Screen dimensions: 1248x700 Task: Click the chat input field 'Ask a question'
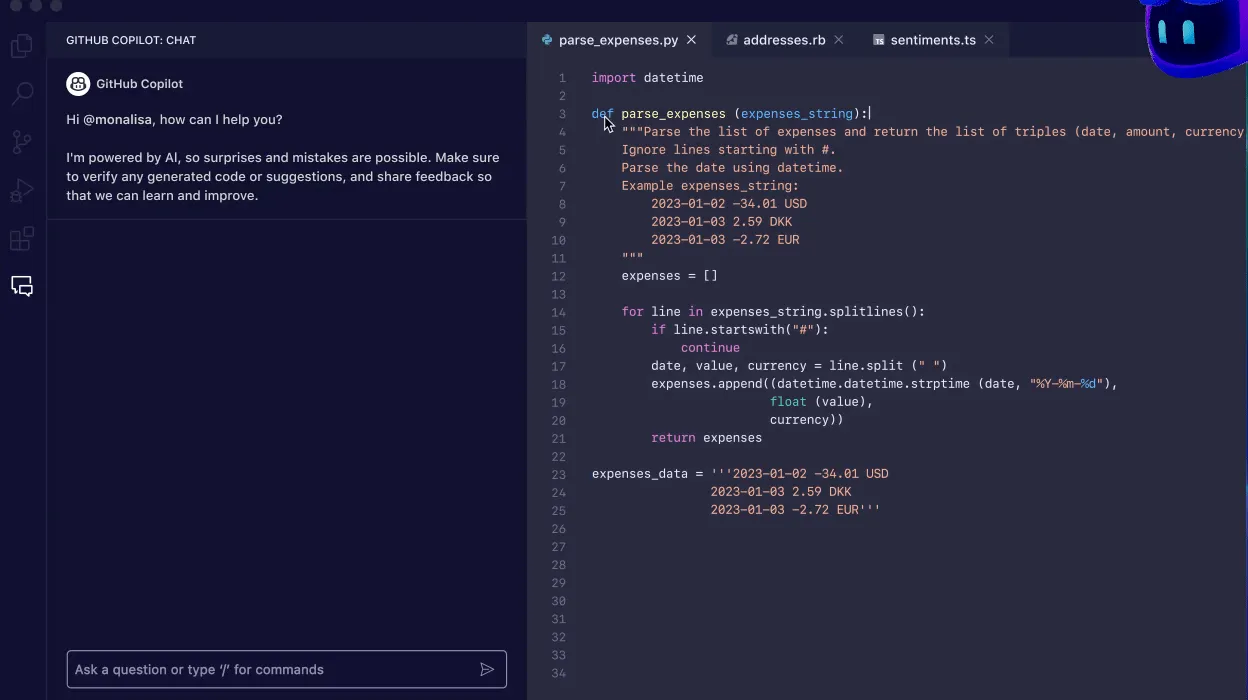tap(287, 669)
